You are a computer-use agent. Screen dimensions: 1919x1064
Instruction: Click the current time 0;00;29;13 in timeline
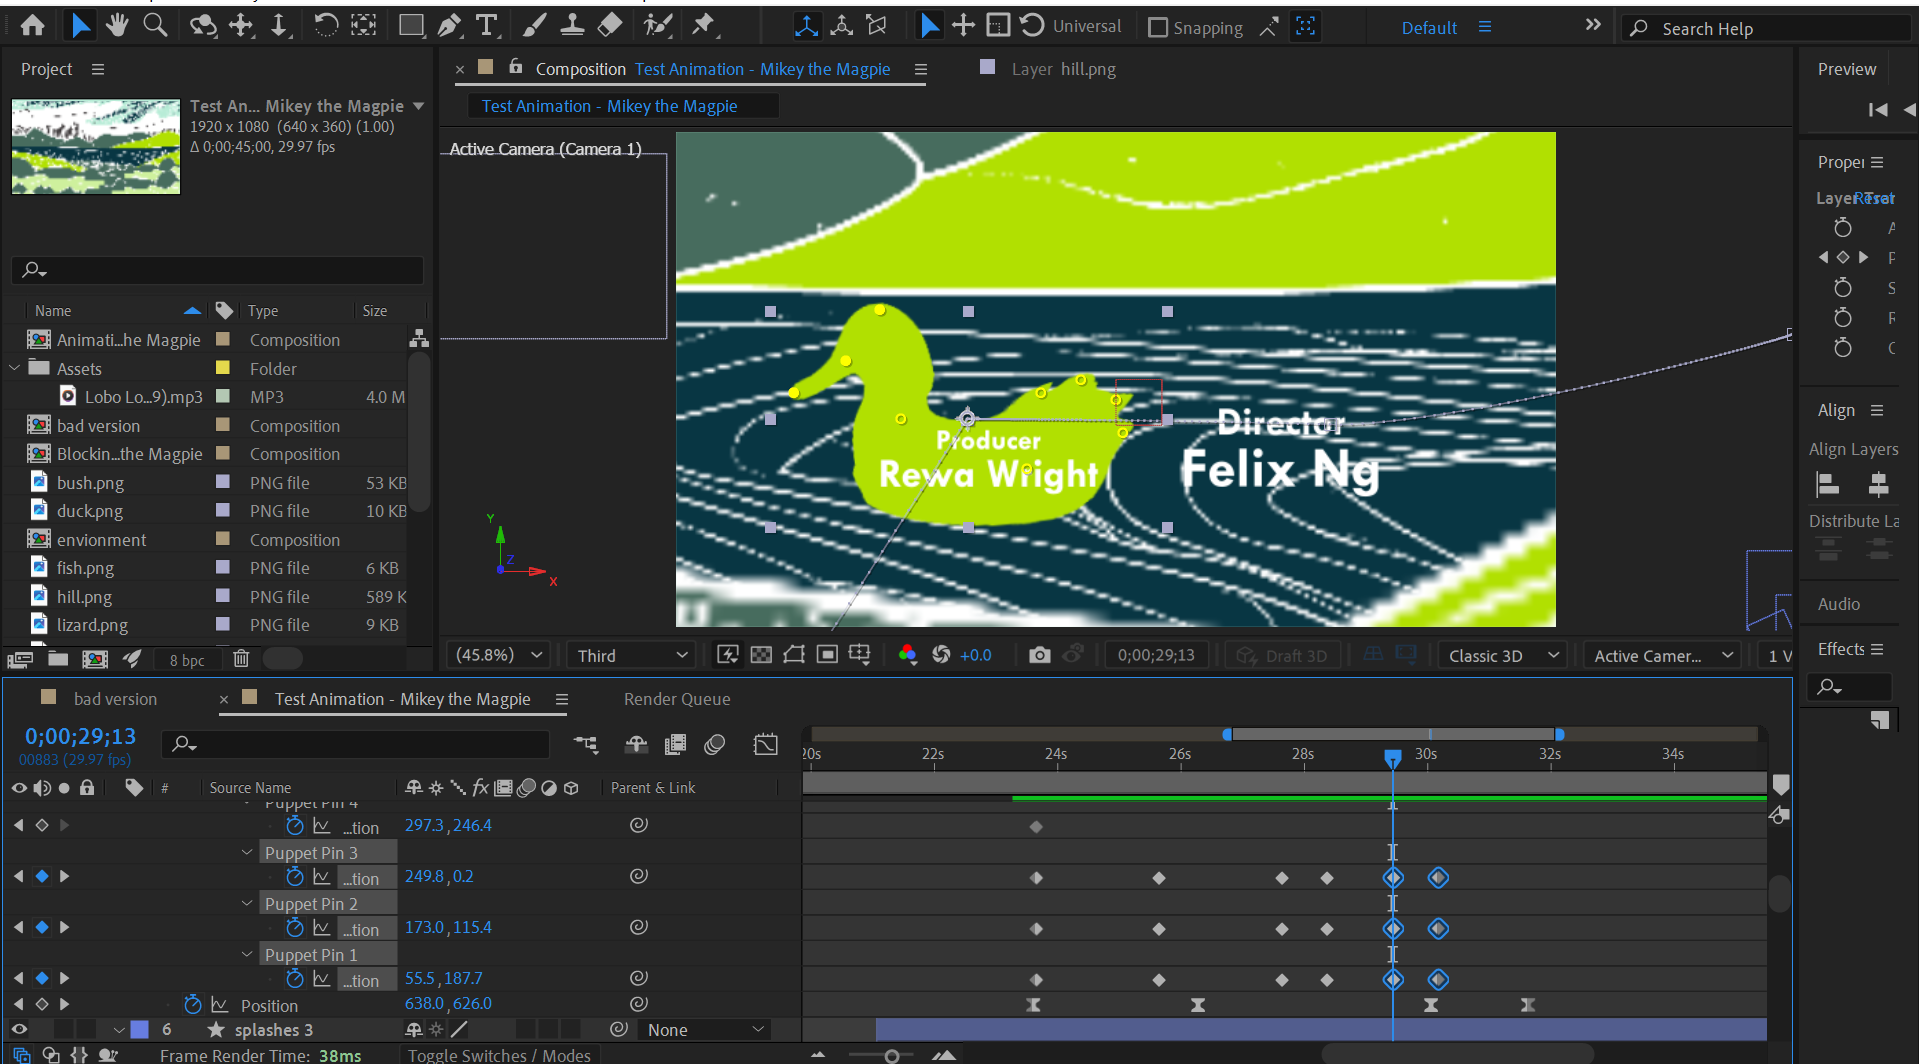(x=80, y=736)
